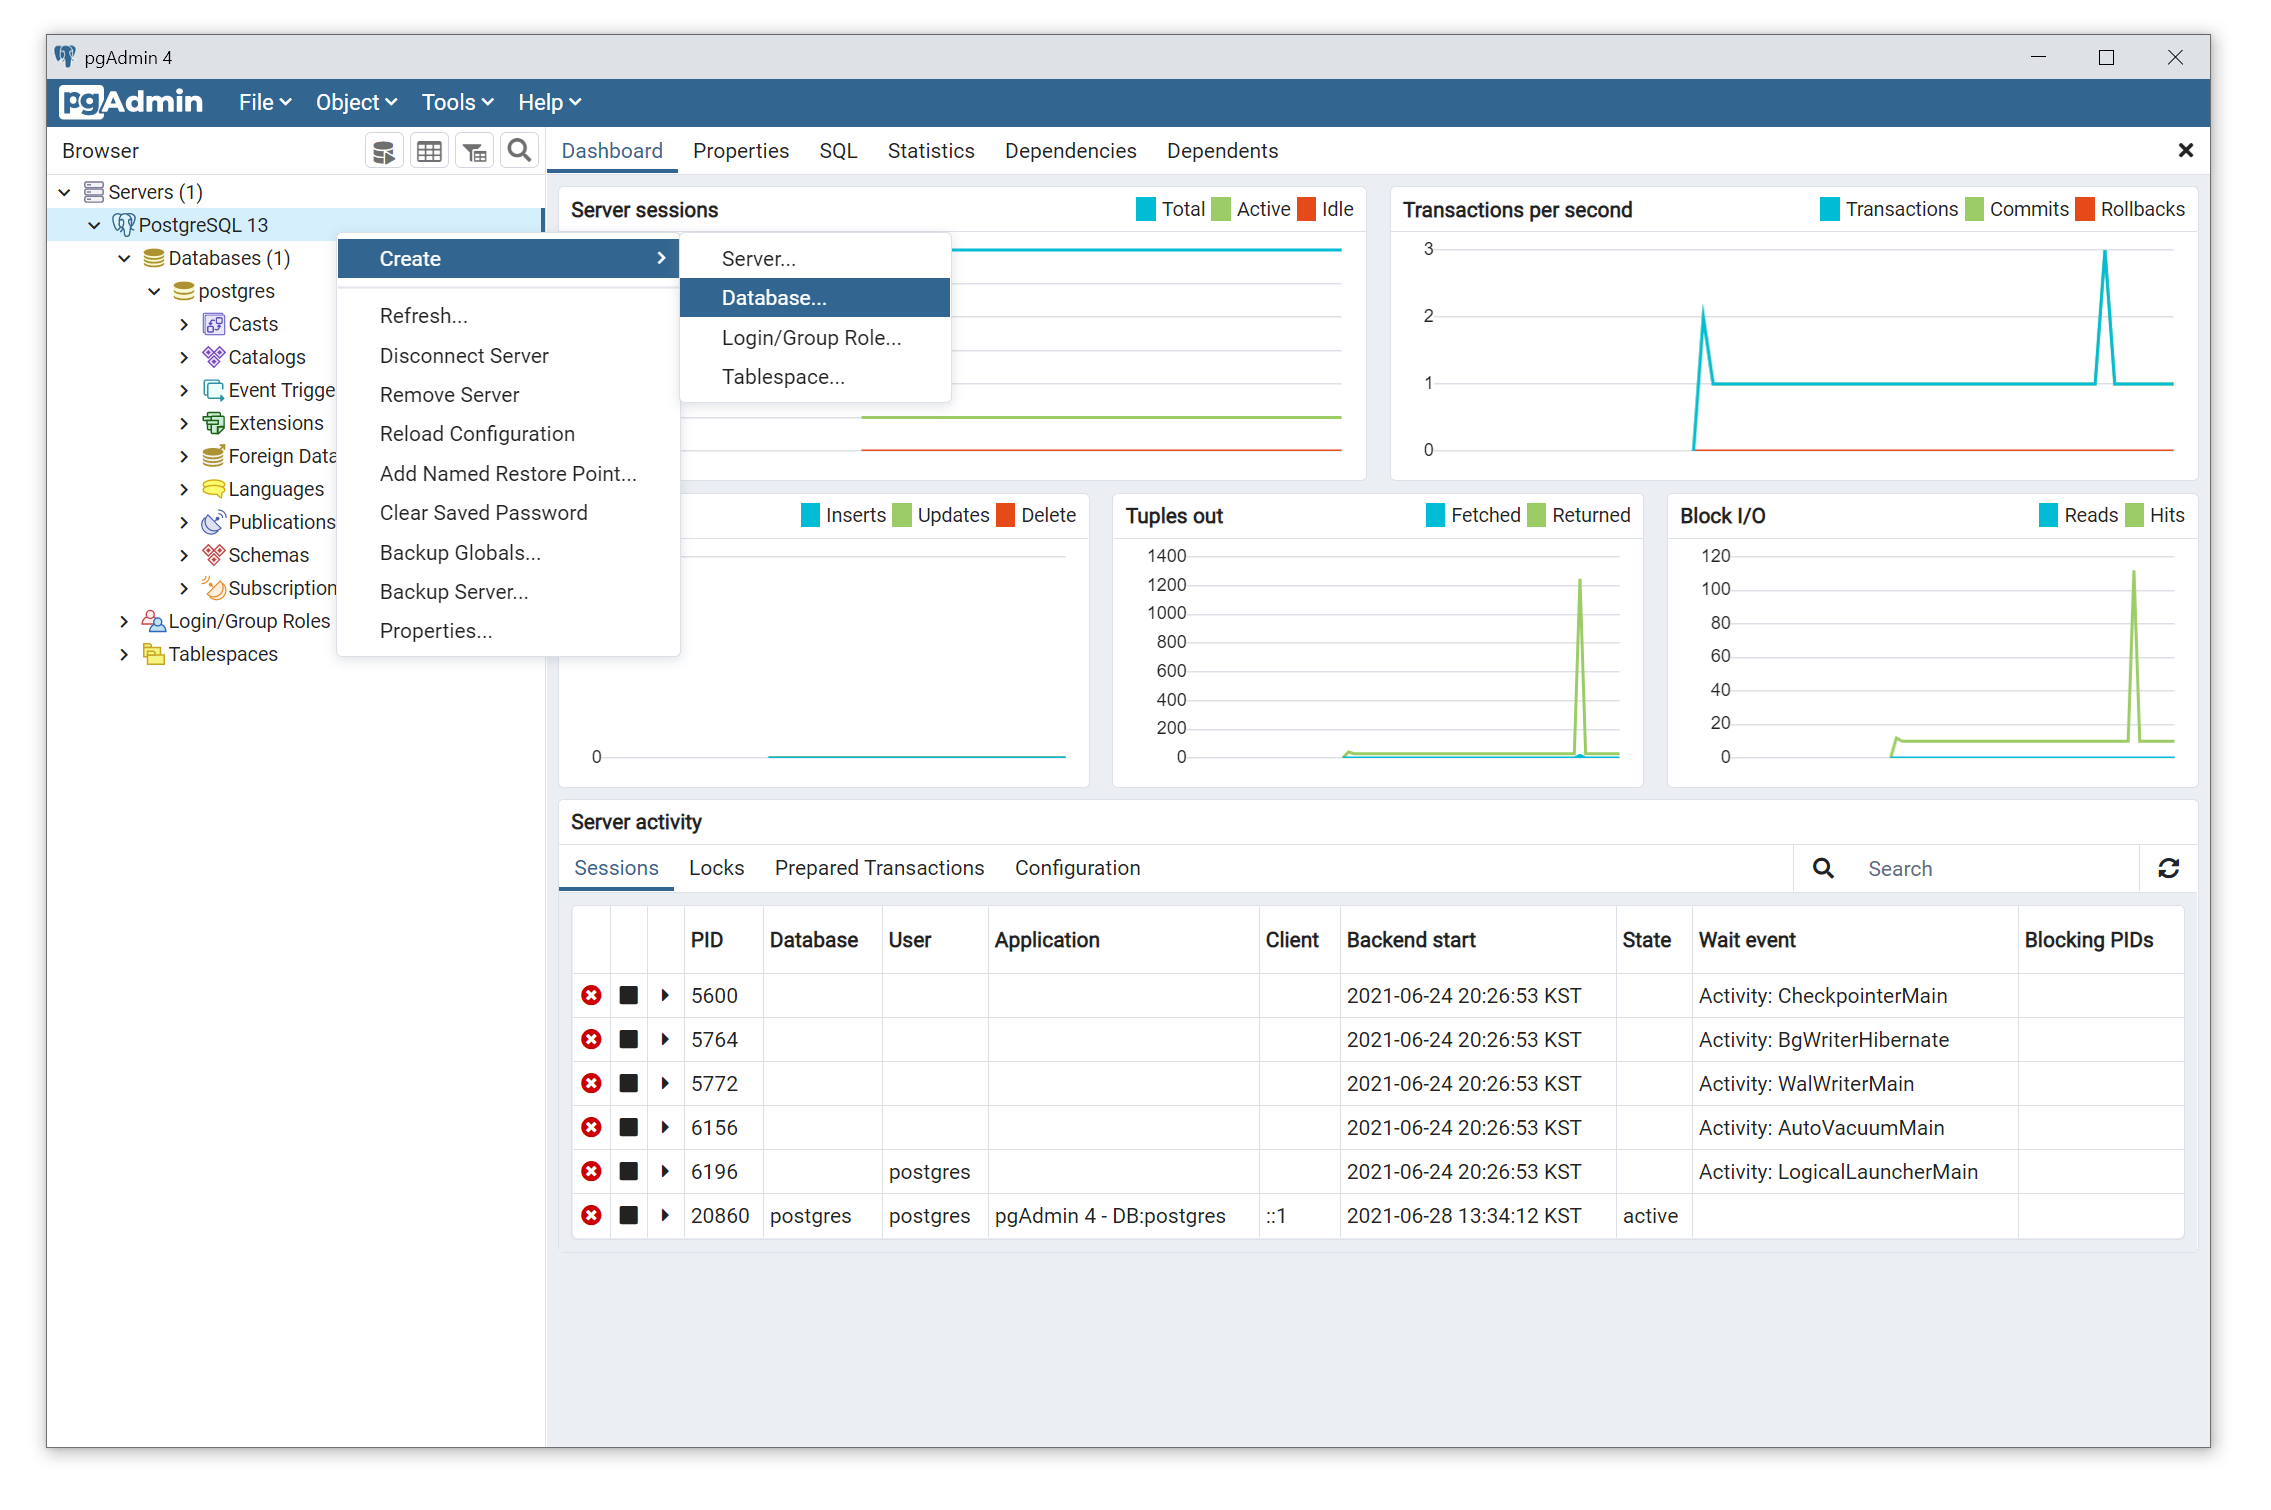2271x1510 pixels.
Task: Open the Statistics tab
Action: coord(930,151)
